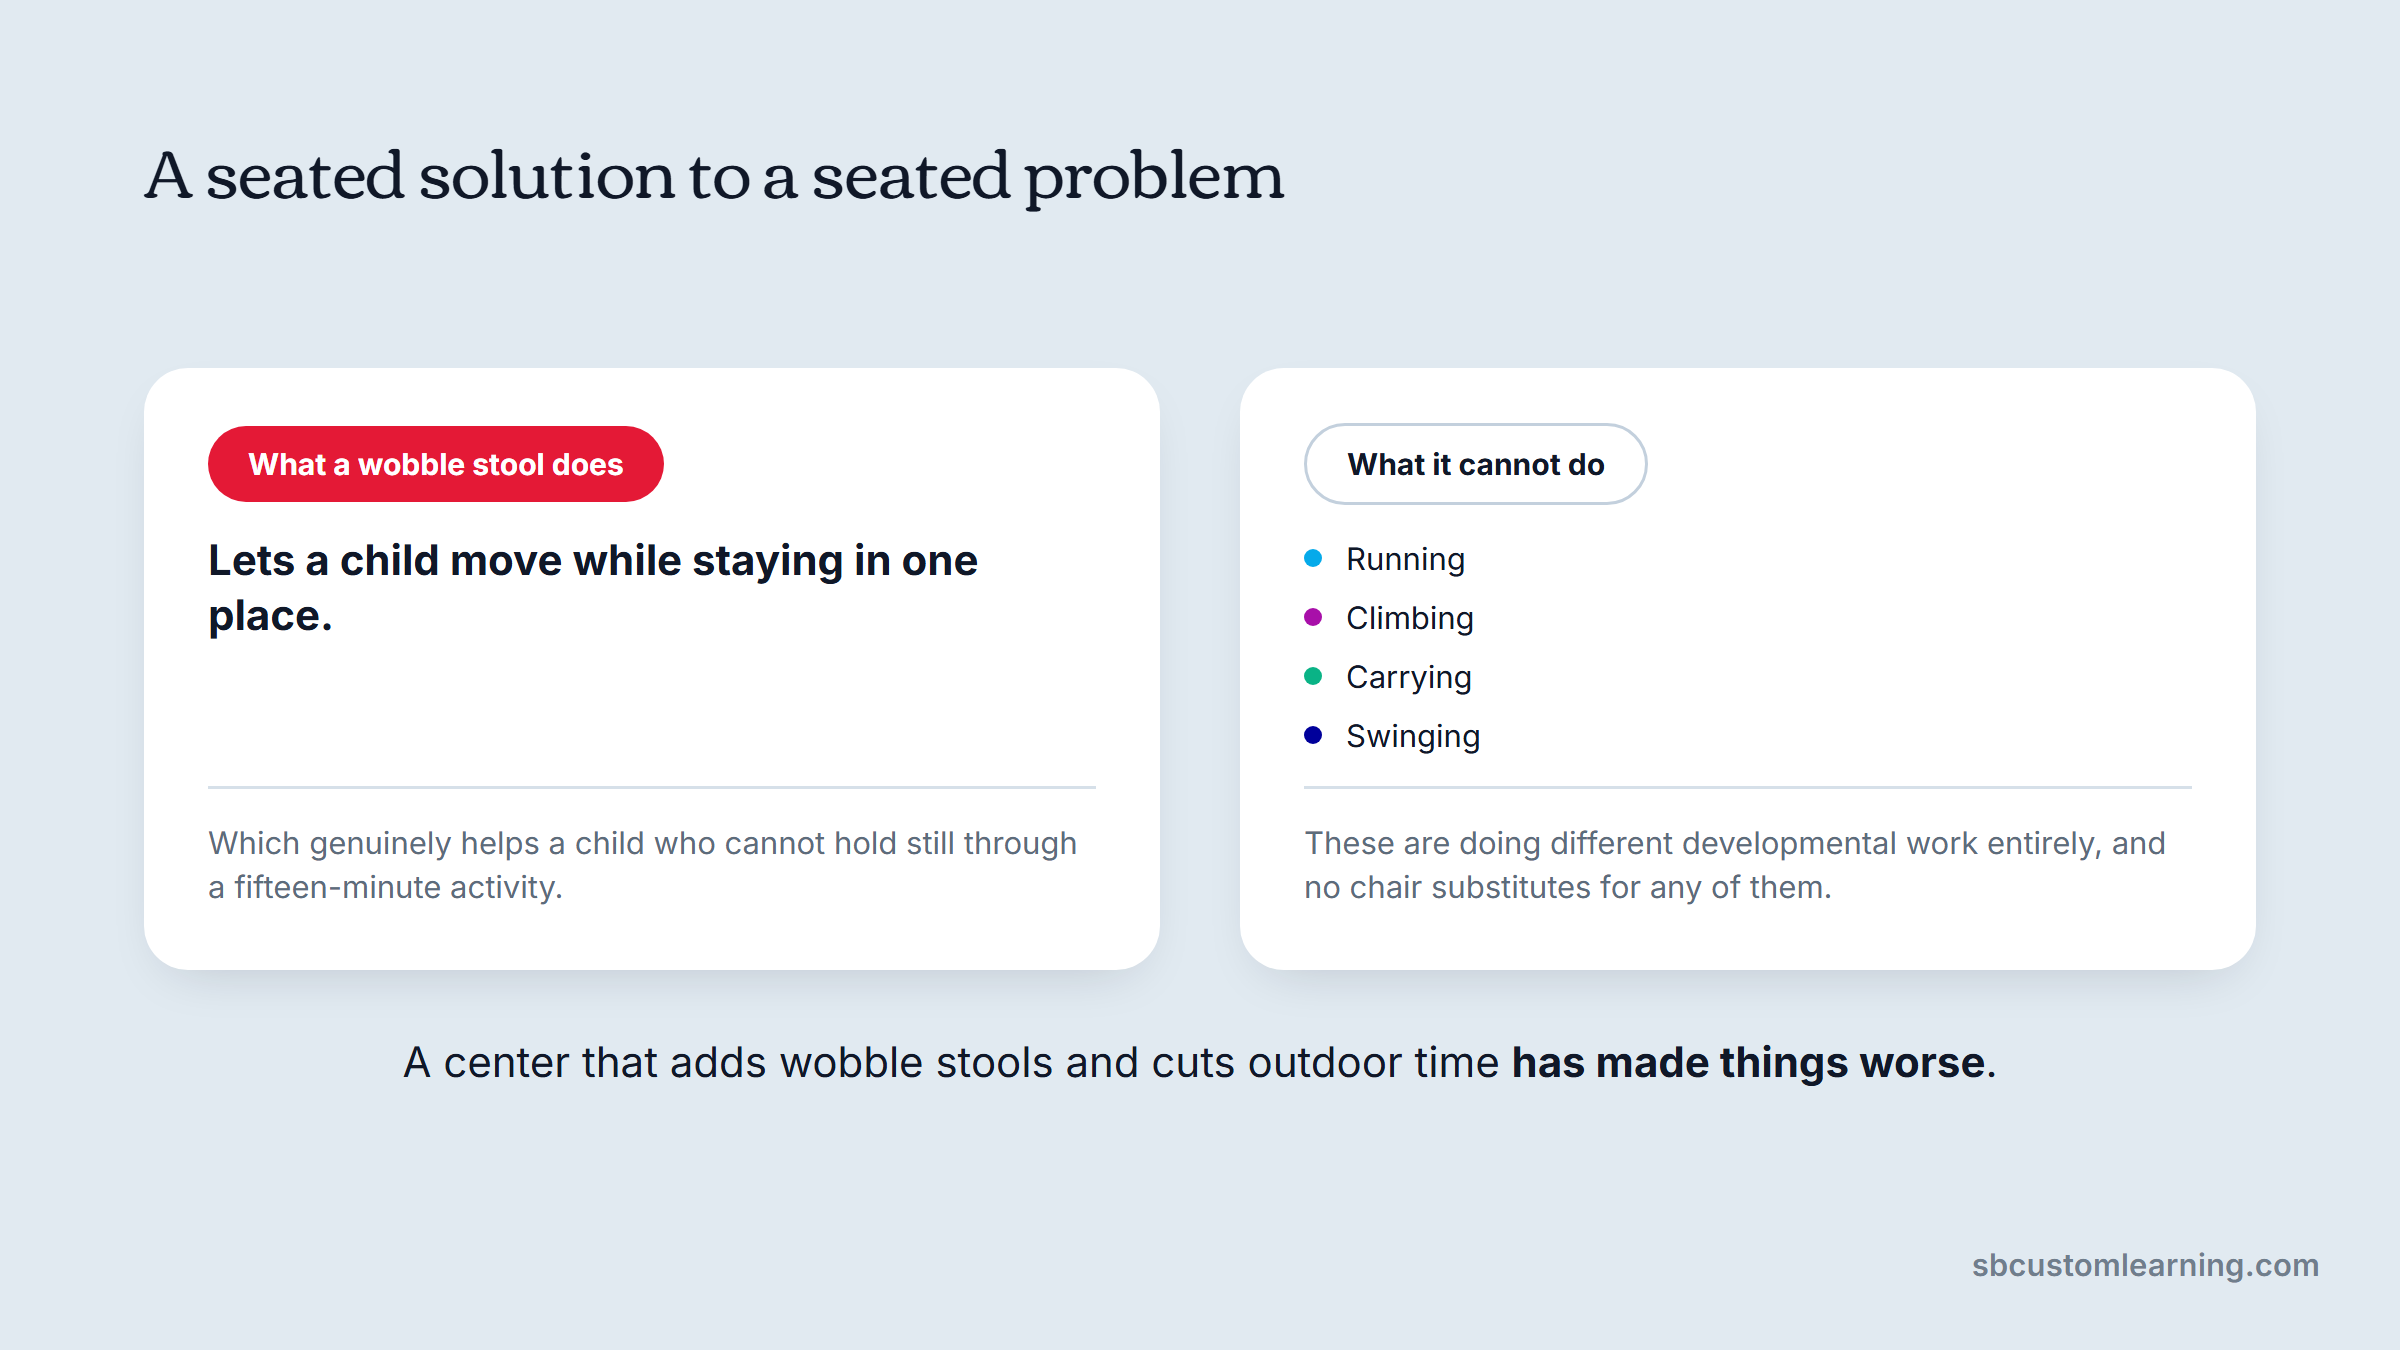The height and width of the screenshot is (1350, 2400).
Task: Click the 'What it cannot do' outlined pill
Action: tap(1475, 464)
